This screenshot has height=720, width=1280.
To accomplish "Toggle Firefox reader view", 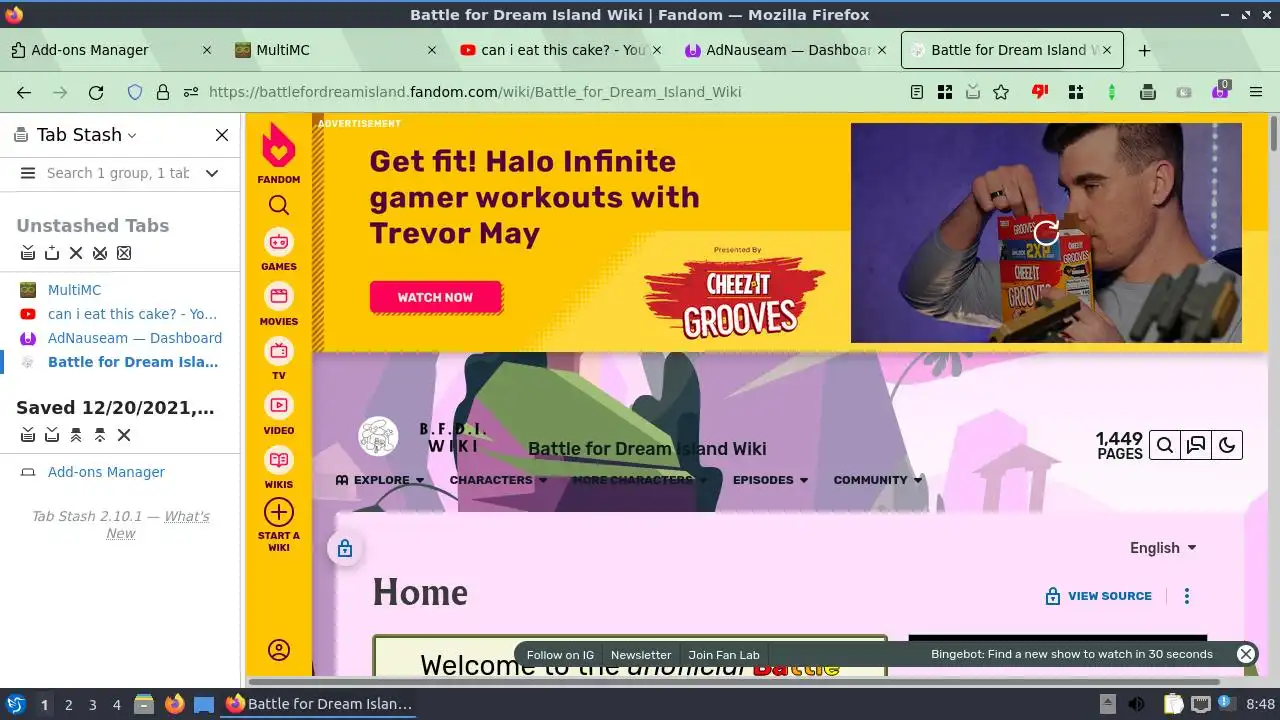I will click(917, 92).
